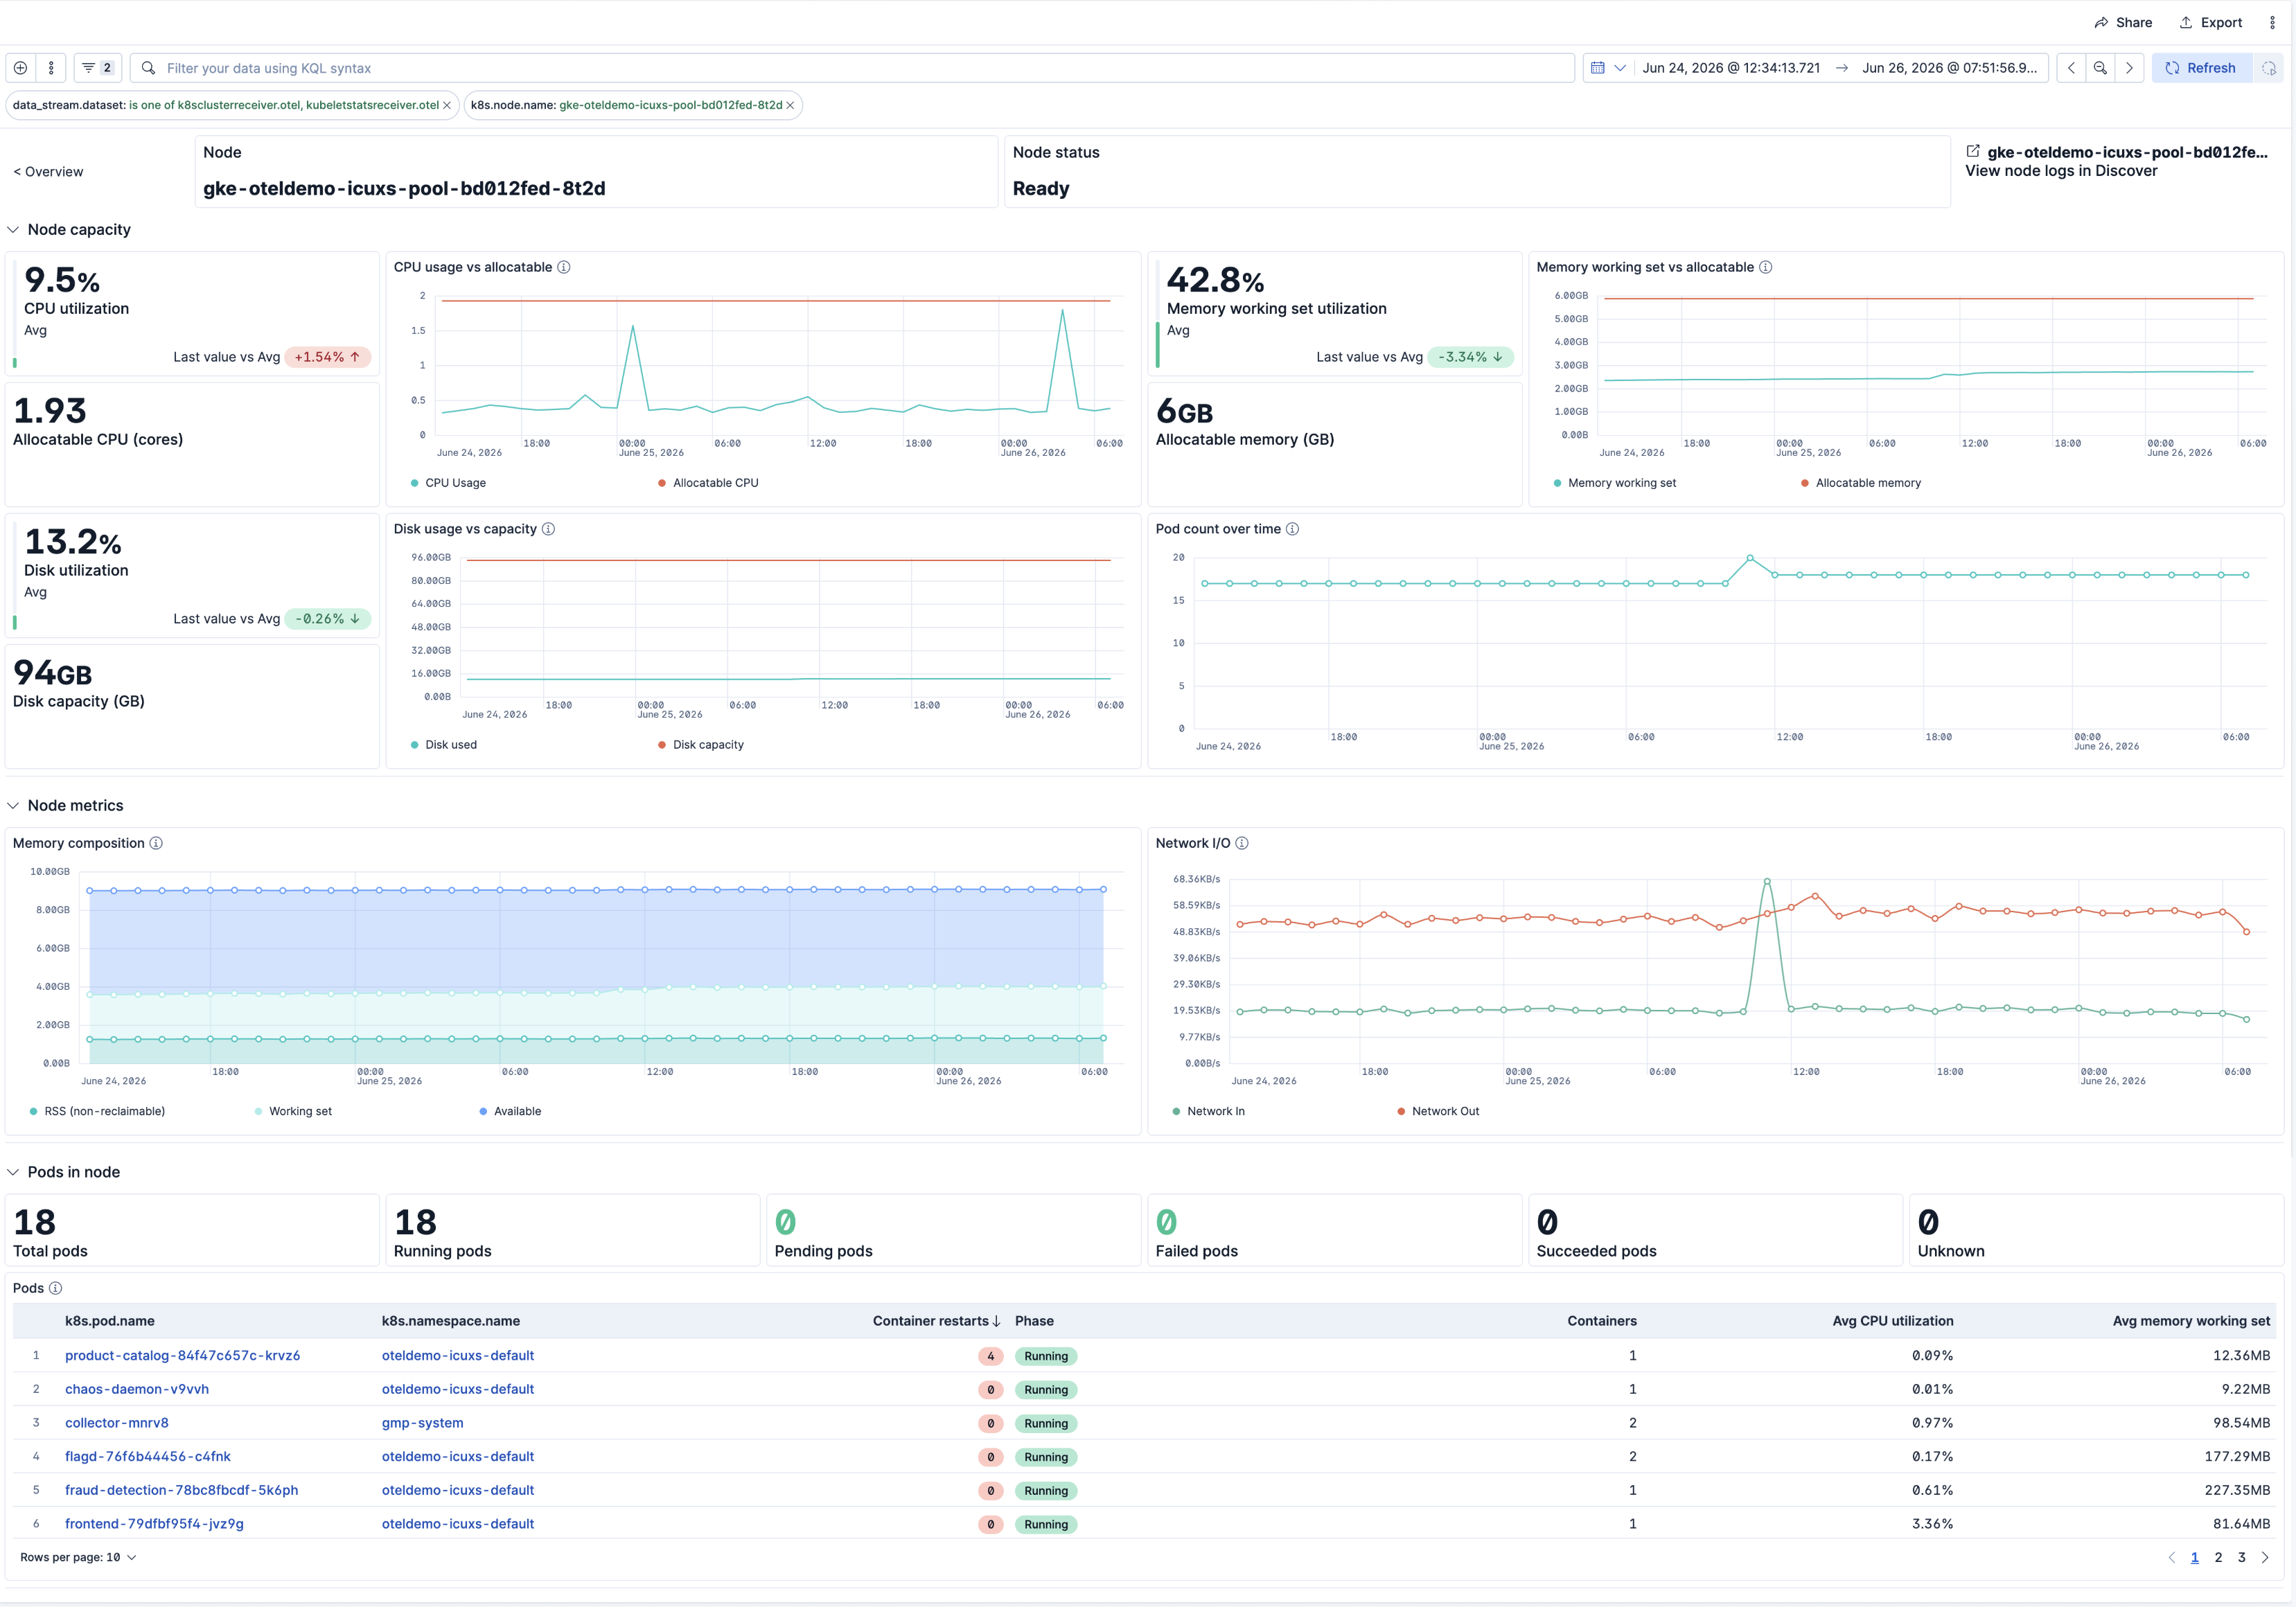Open Rows per page dropdown
Viewport: 2296px width, 1607px height.
(78, 1557)
